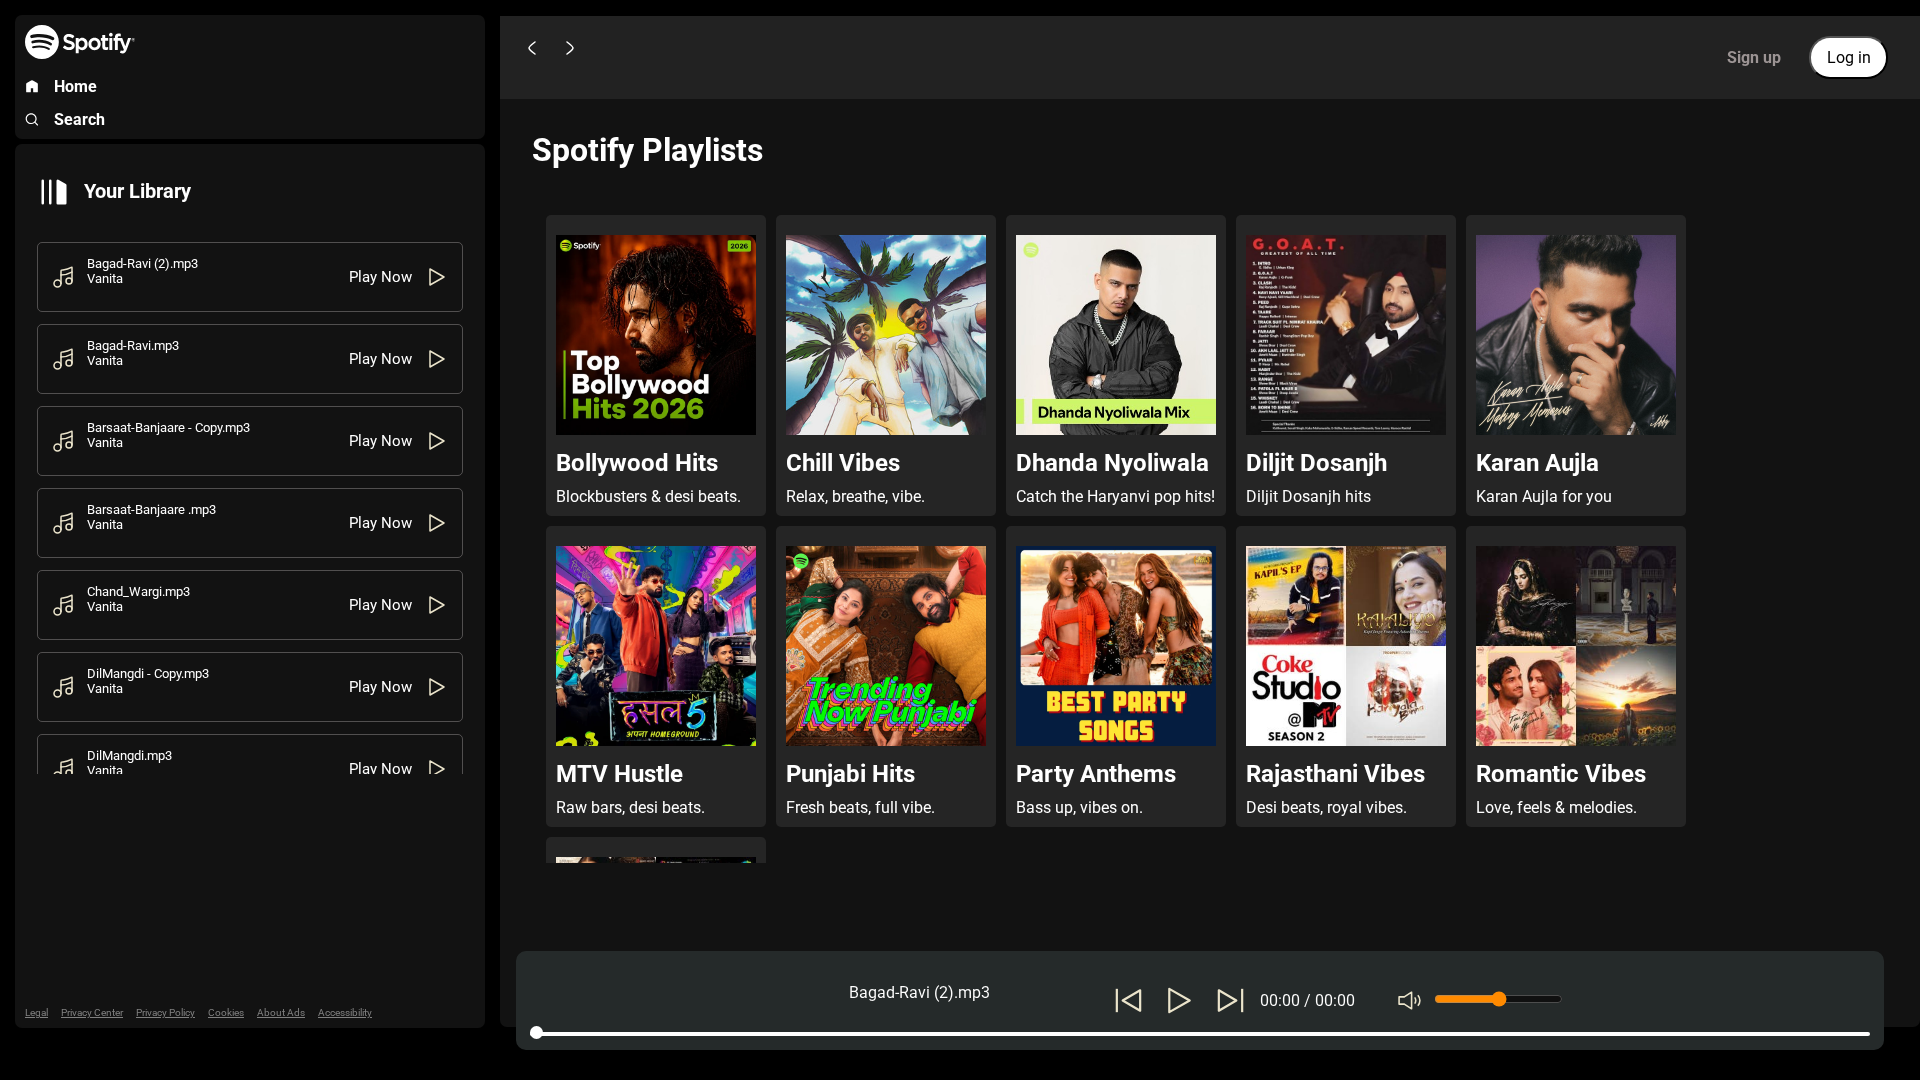Click the Your Library icon

click(x=54, y=192)
